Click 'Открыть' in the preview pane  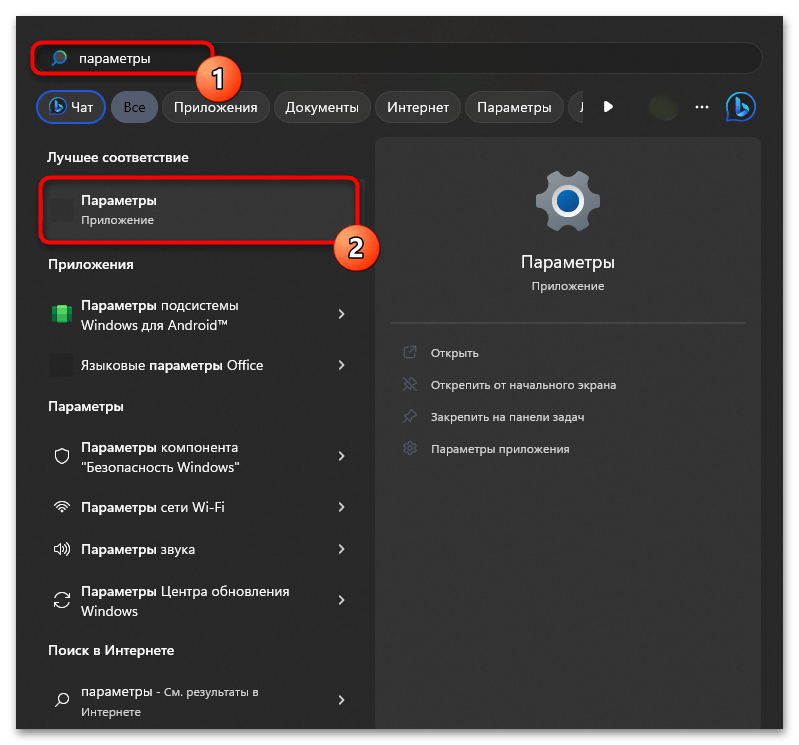click(x=454, y=353)
